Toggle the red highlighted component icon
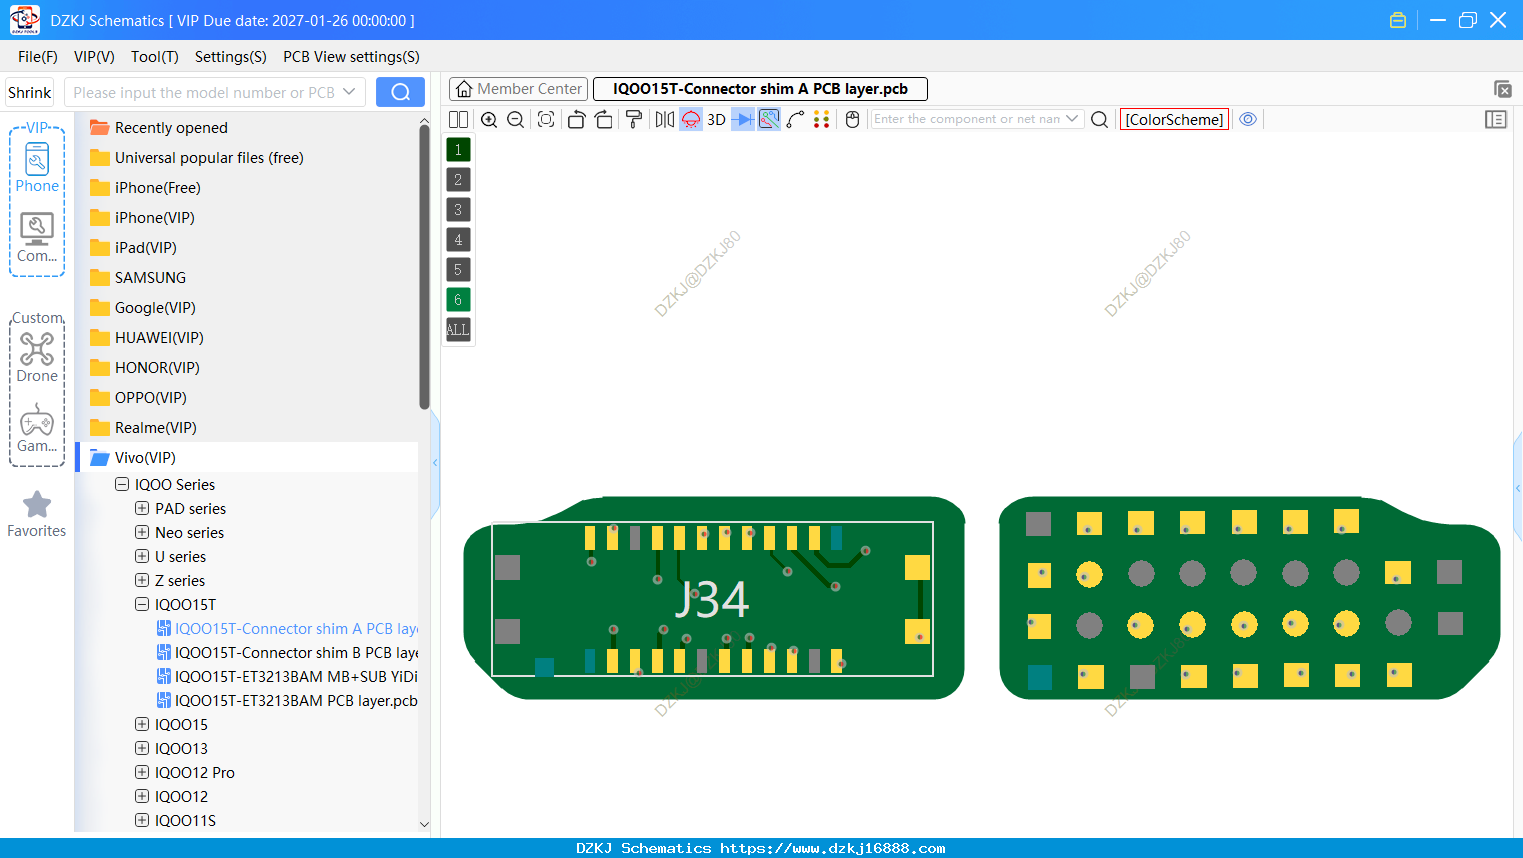Screen dimensions: 1523x858 pos(691,119)
